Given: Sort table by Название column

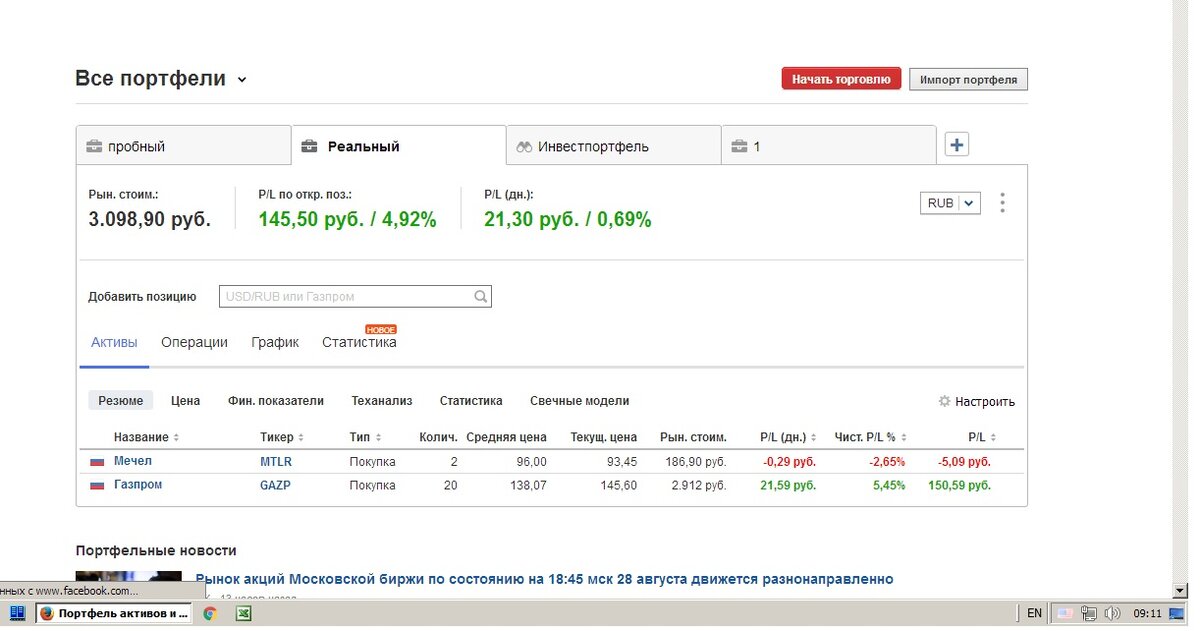Looking at the screenshot, I should [146, 437].
